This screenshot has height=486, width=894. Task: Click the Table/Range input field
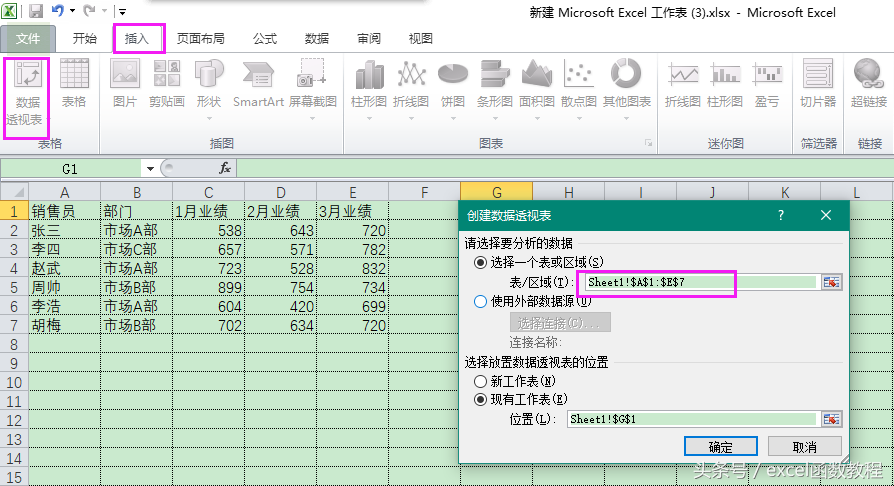pos(702,282)
